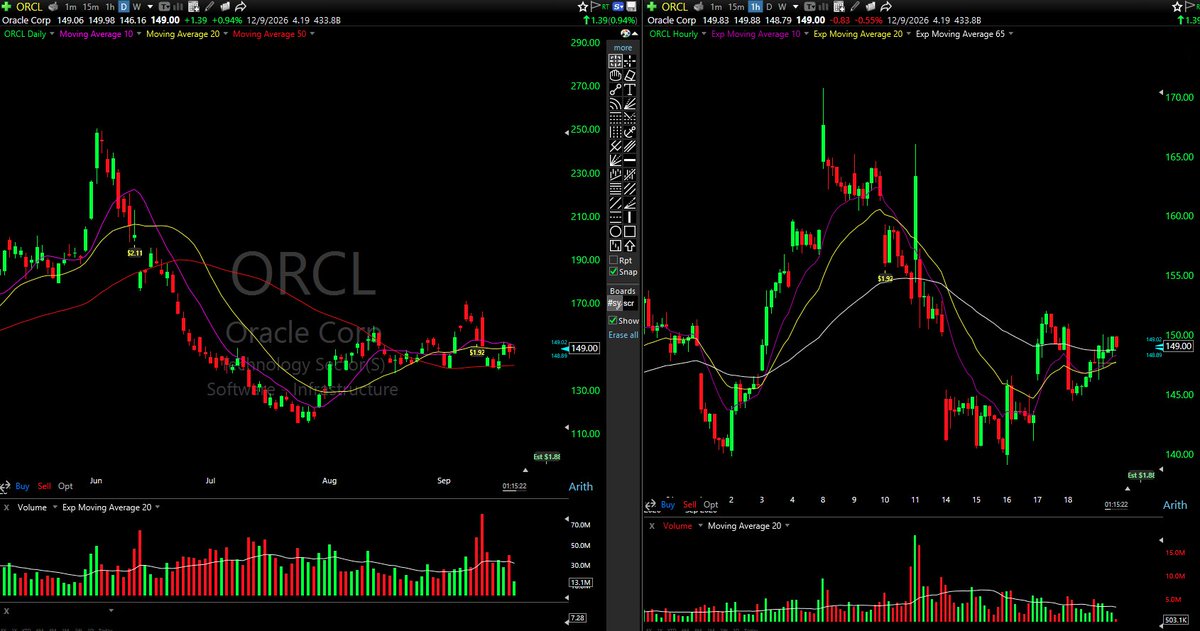The width and height of the screenshot is (1200, 631).
Task: Click Buy on the right chart
Action: pos(668,505)
